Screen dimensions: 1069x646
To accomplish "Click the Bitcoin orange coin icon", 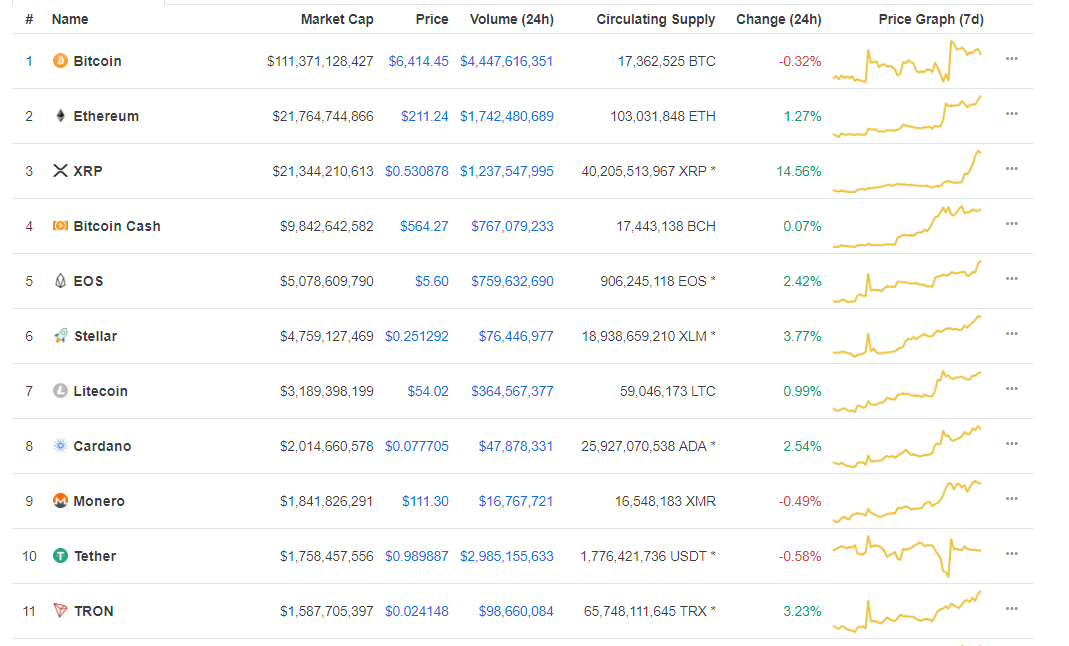I will (x=60, y=61).
